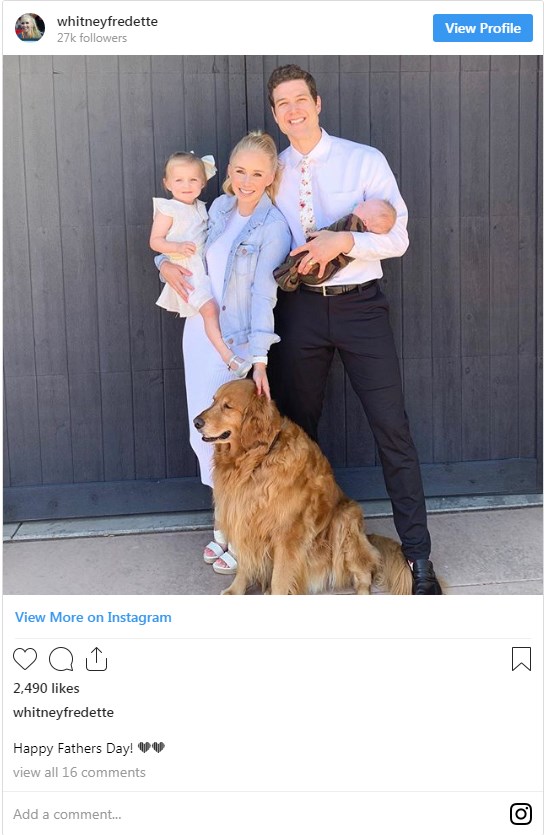Tap the share upload arrow icon
544x835 pixels.
tap(96, 659)
